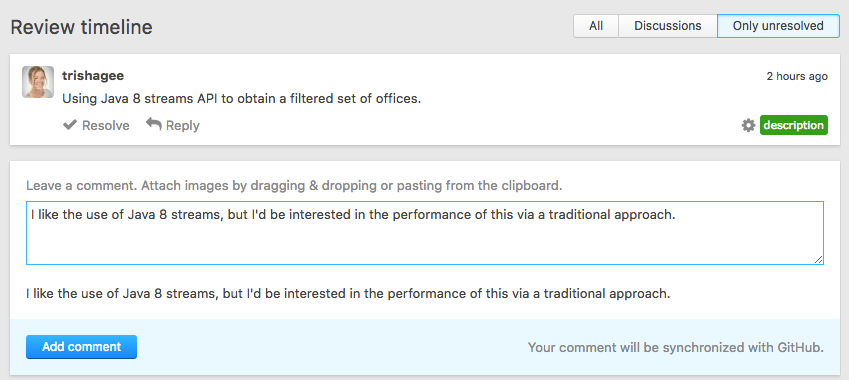Viewport: 849px width, 380px height.
Task: Click the Review timeline heading
Action: coord(81,27)
